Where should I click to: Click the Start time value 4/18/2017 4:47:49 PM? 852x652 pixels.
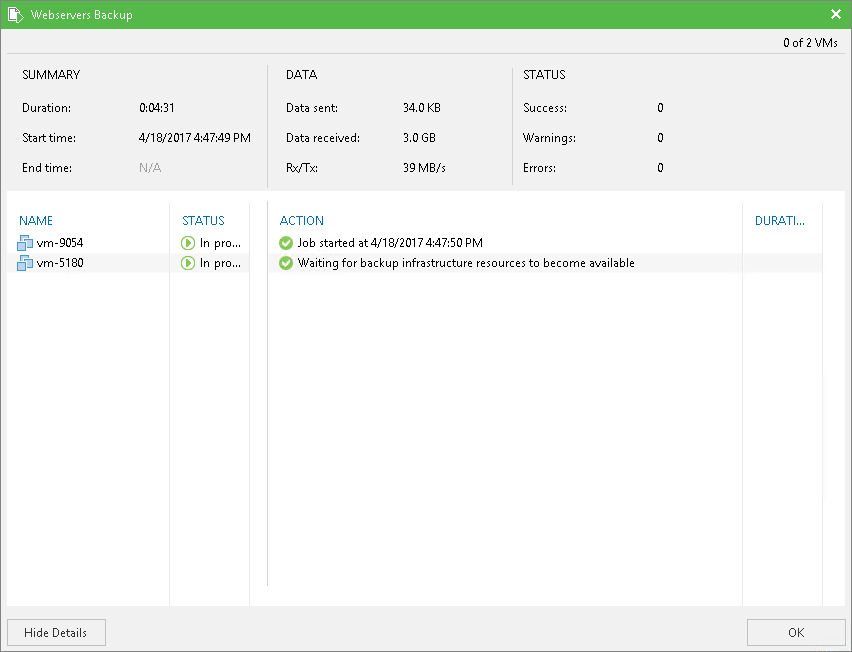pyautogui.click(x=195, y=137)
